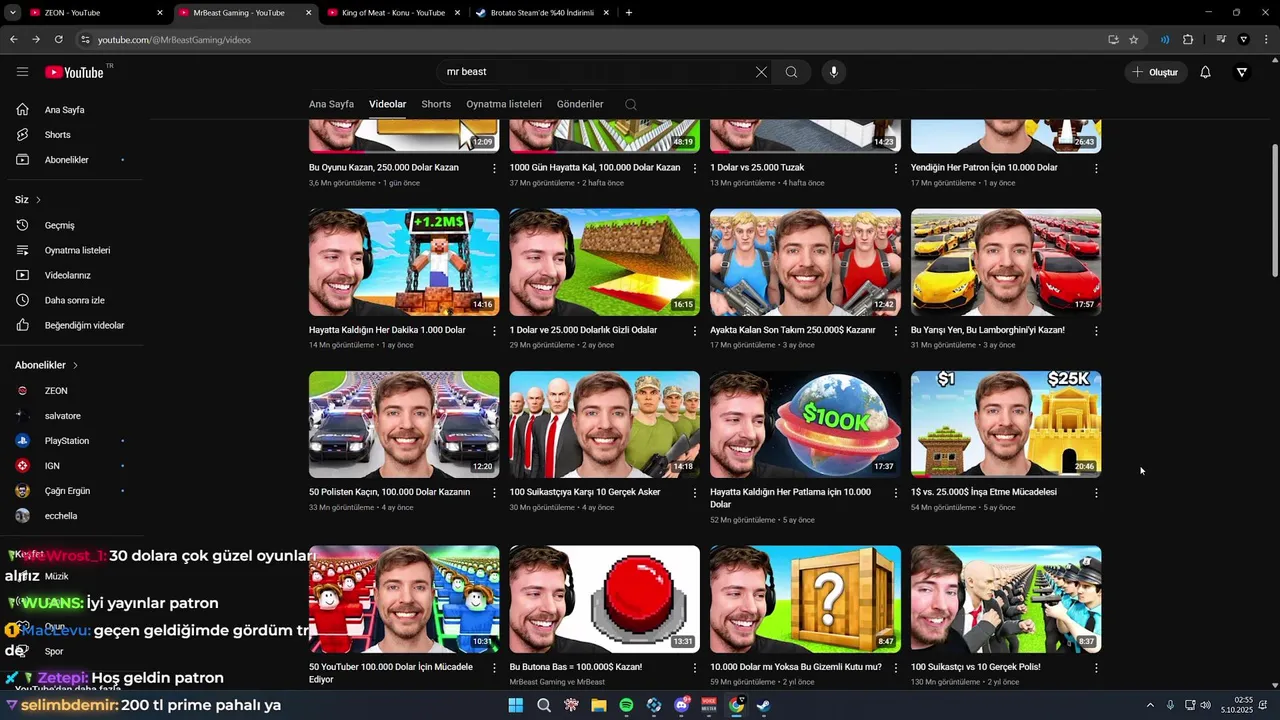The width and height of the screenshot is (1280, 720).
Task: Switch to the Brotato Steam browser tab
Action: click(540, 13)
